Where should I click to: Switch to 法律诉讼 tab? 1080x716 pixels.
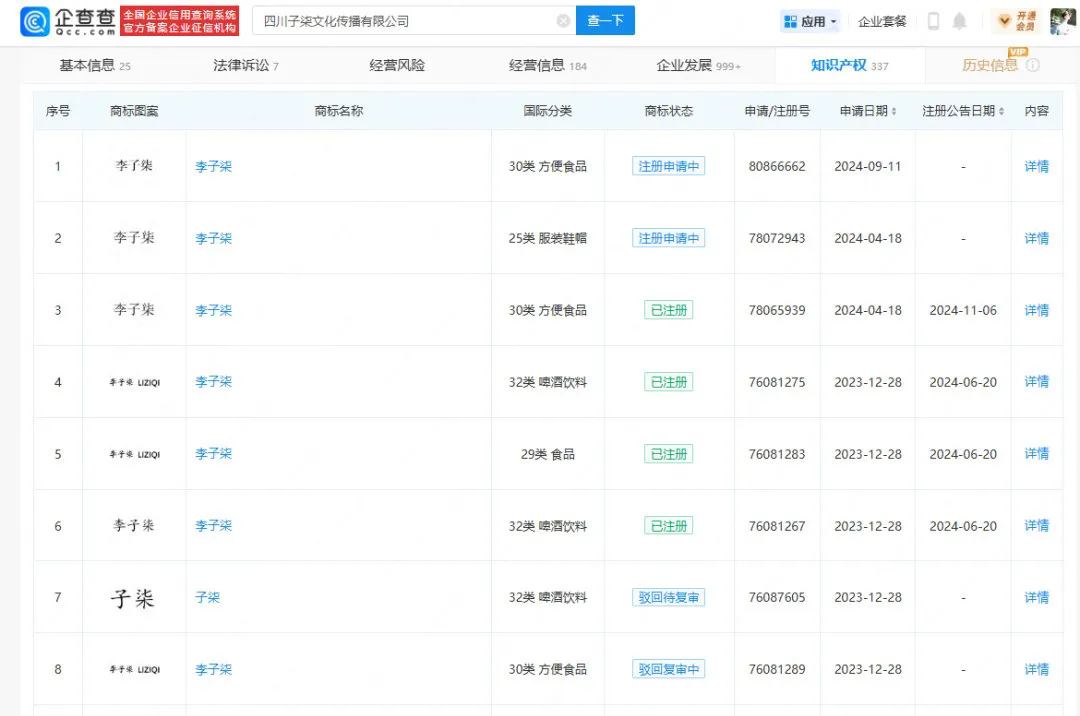coord(246,65)
